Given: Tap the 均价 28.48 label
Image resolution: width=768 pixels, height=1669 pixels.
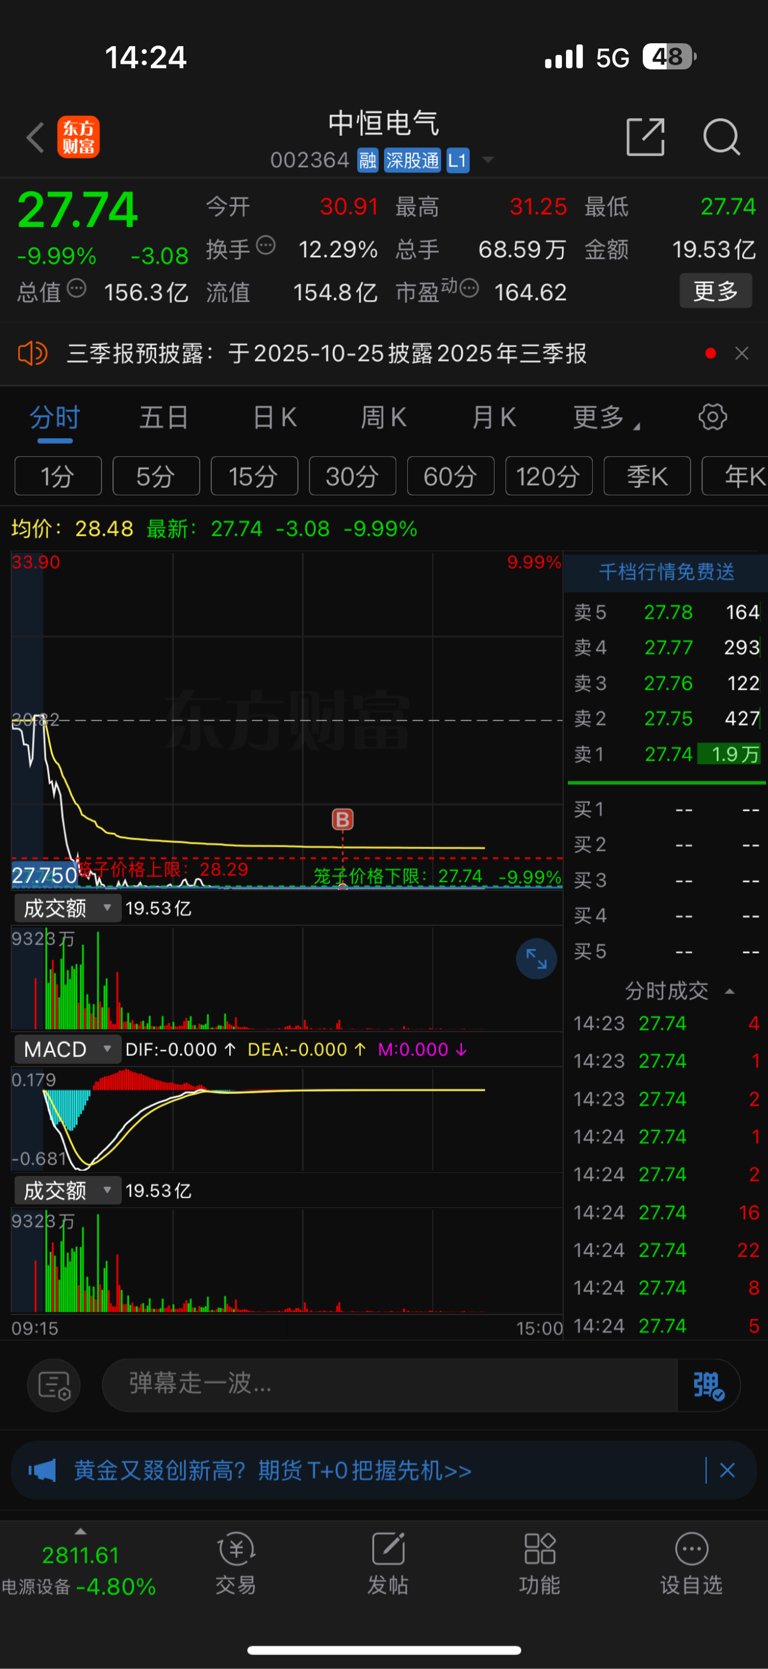Looking at the screenshot, I should (72, 528).
